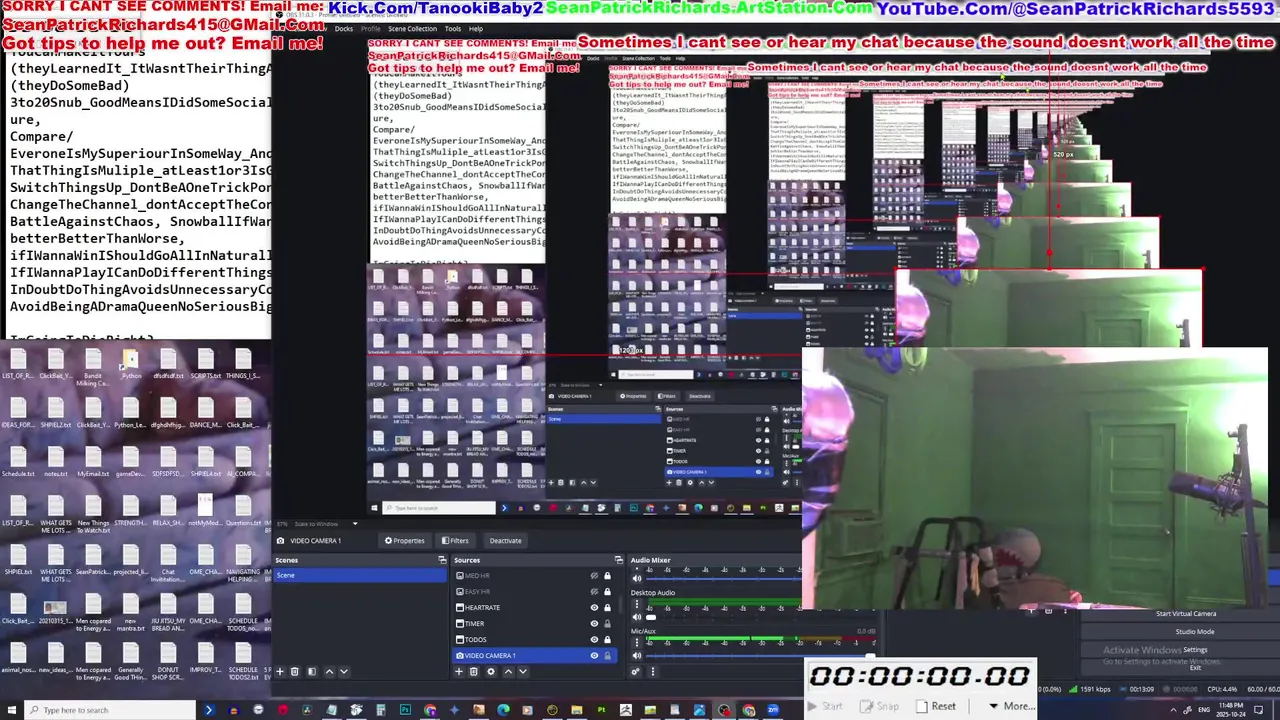This screenshot has width=1280, height=720.
Task: Unlock the EASY HR source
Action: coord(607,591)
